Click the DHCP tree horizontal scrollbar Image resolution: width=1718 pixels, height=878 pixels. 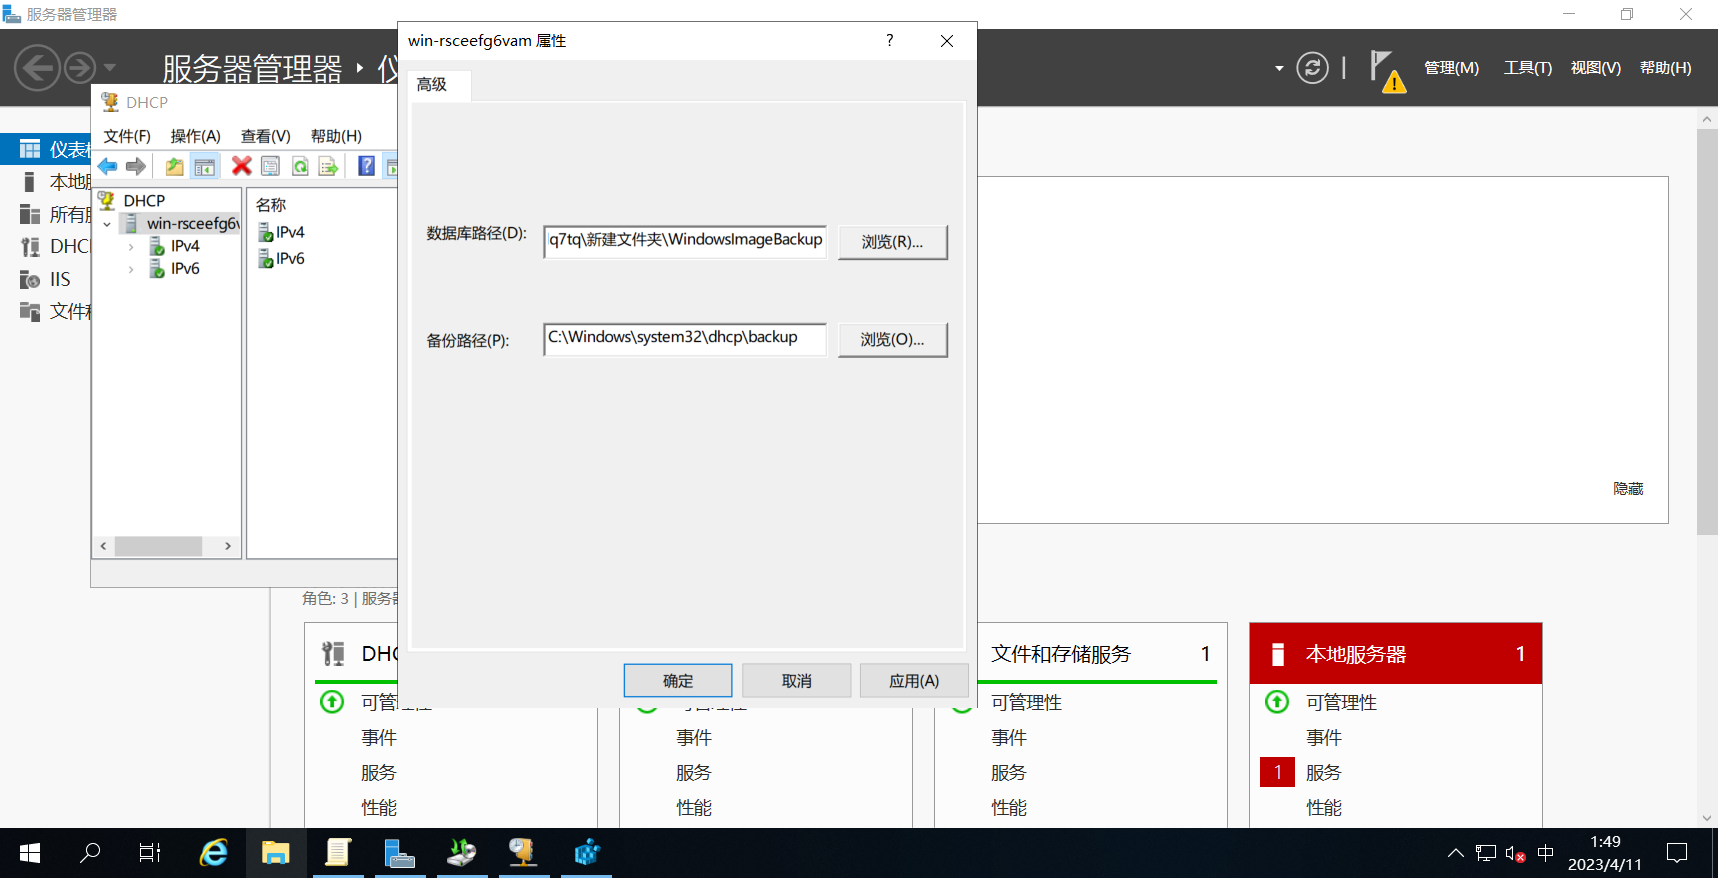pos(166,546)
